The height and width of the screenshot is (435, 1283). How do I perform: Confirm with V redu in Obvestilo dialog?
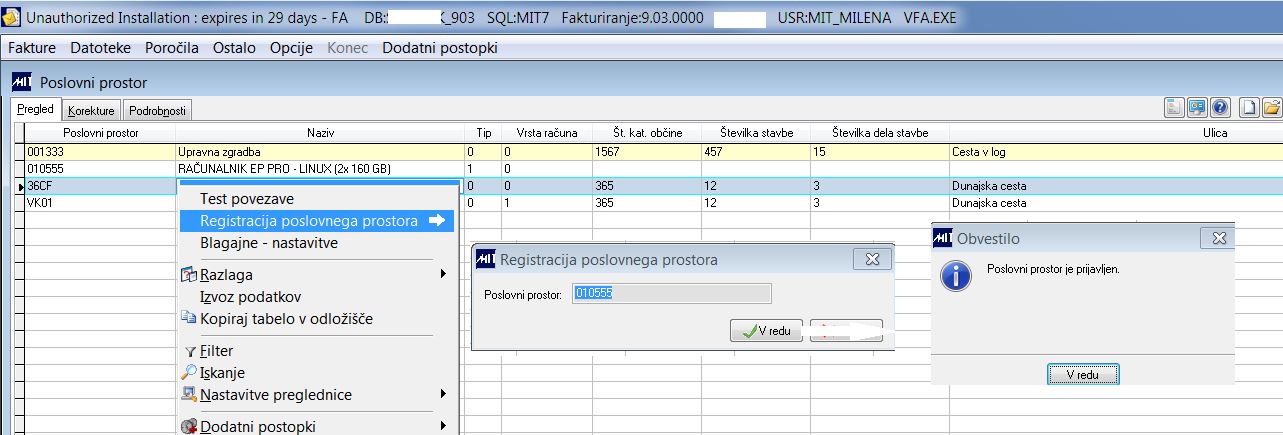tap(1083, 374)
